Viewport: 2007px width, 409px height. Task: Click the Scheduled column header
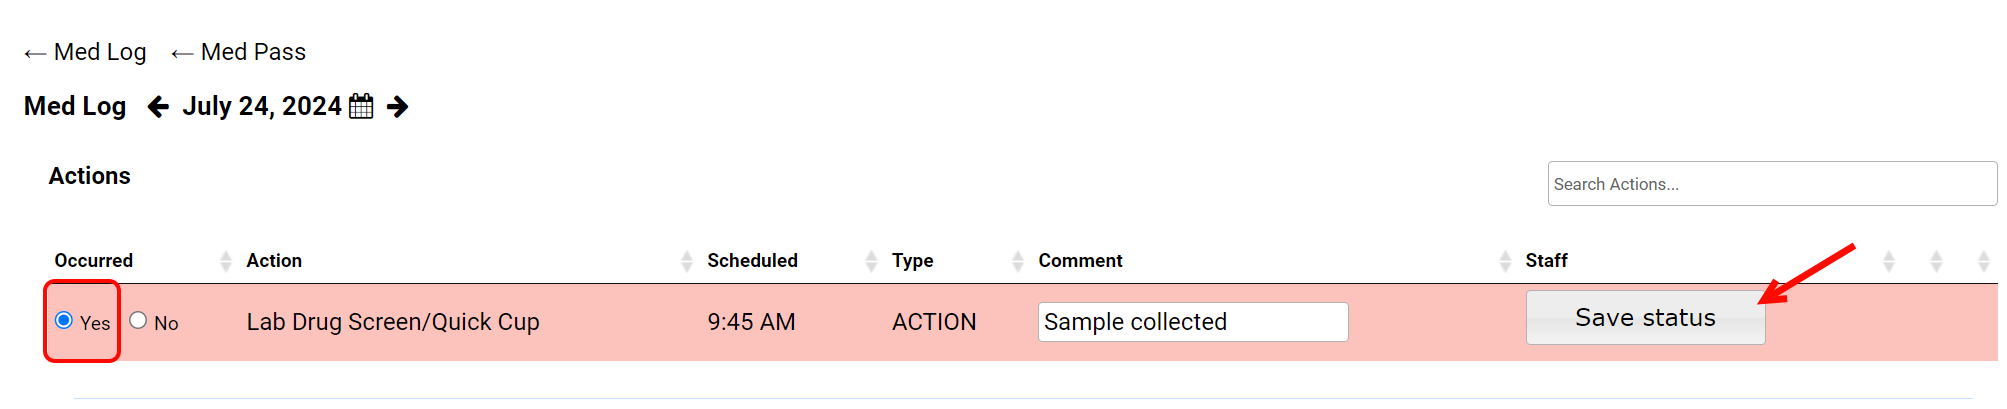pyautogui.click(x=752, y=261)
